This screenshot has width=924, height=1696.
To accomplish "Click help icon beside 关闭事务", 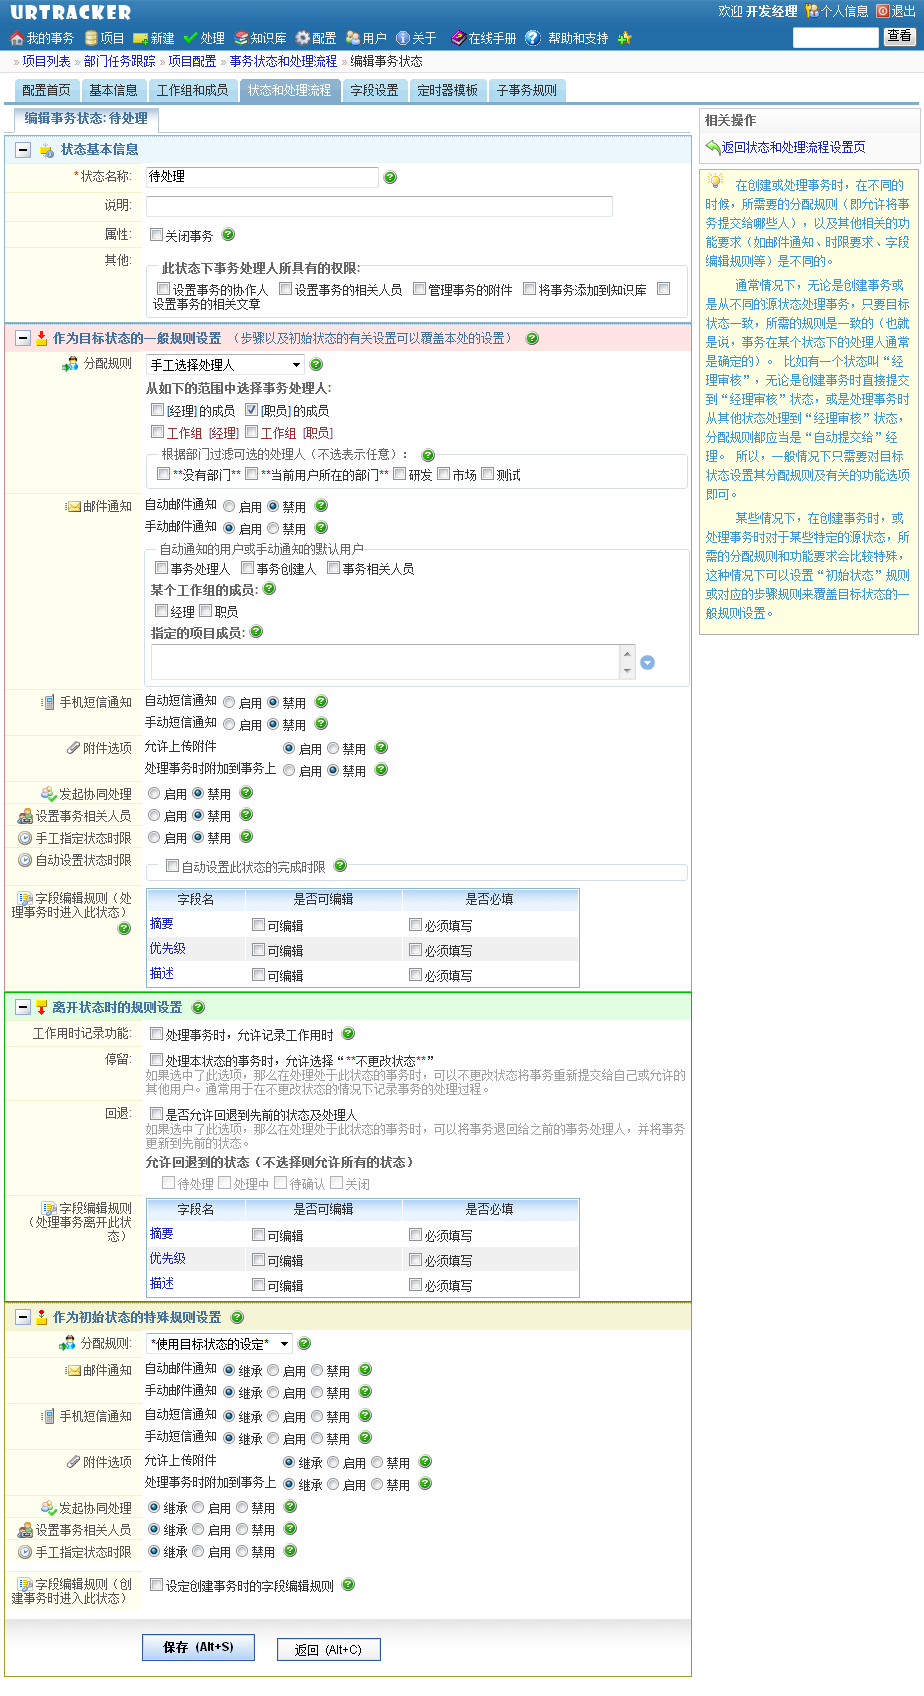I will tap(228, 235).
